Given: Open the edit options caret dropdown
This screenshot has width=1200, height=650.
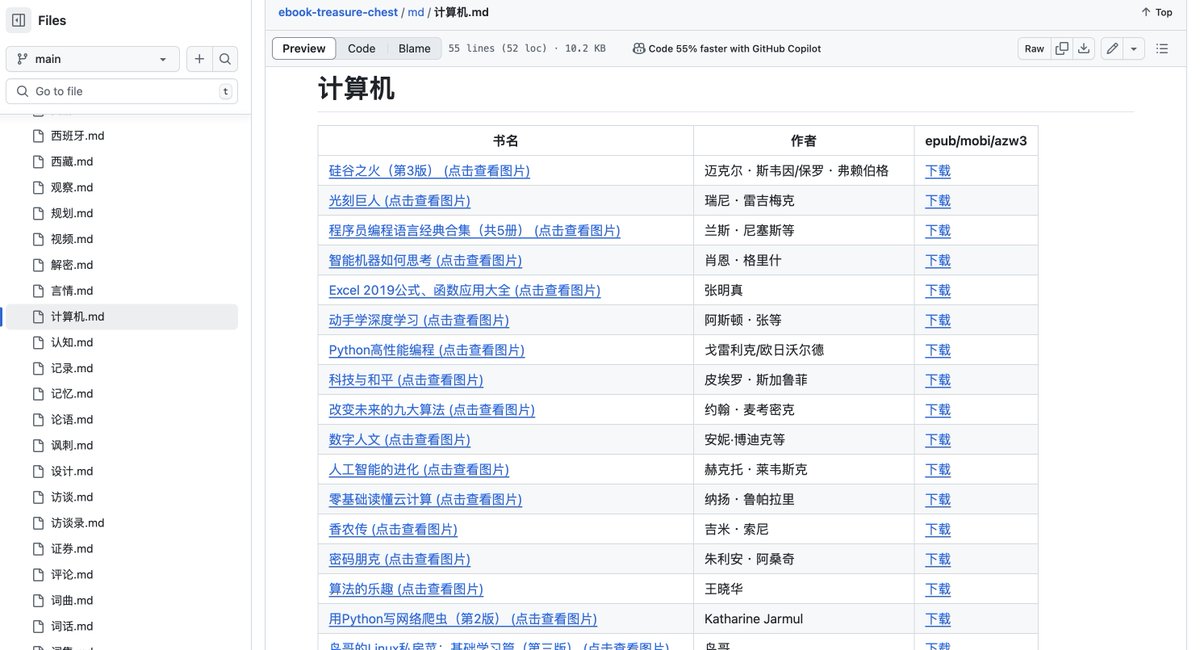Looking at the screenshot, I should point(1134,47).
